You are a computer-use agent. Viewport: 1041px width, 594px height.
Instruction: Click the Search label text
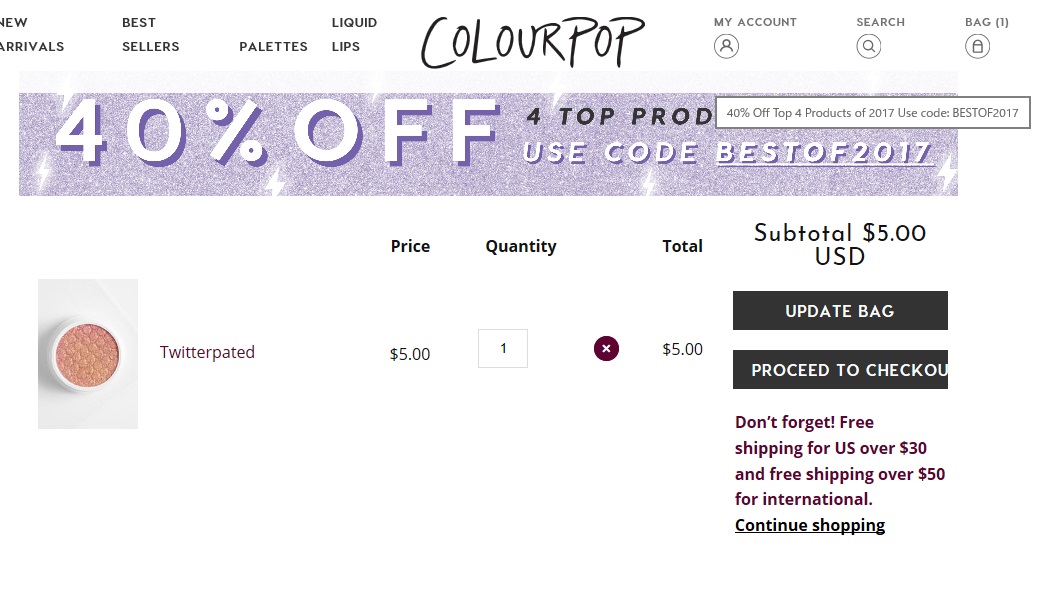coord(880,22)
